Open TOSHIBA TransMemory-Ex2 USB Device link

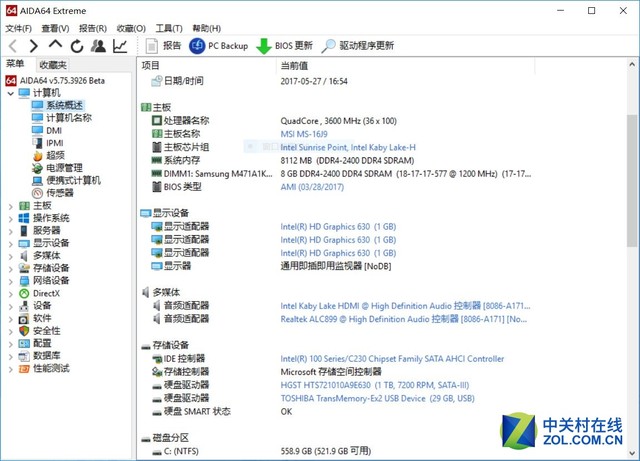[x=378, y=399]
